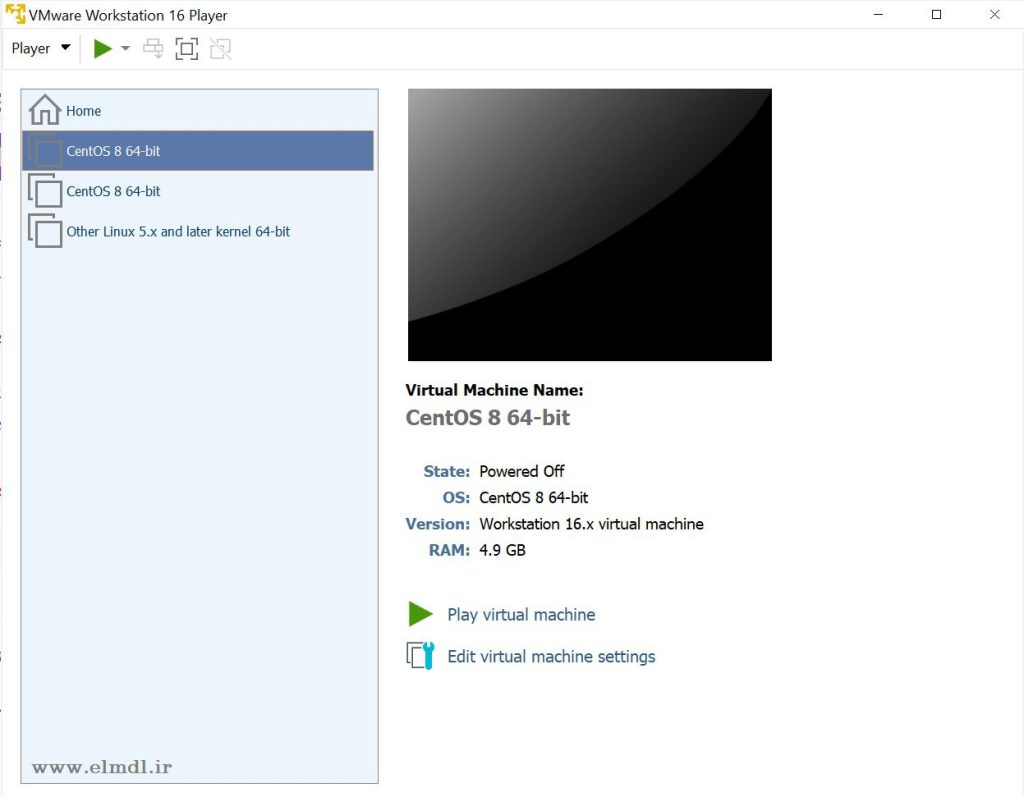
Task: Minimize the VMware Player window
Action: [878, 15]
